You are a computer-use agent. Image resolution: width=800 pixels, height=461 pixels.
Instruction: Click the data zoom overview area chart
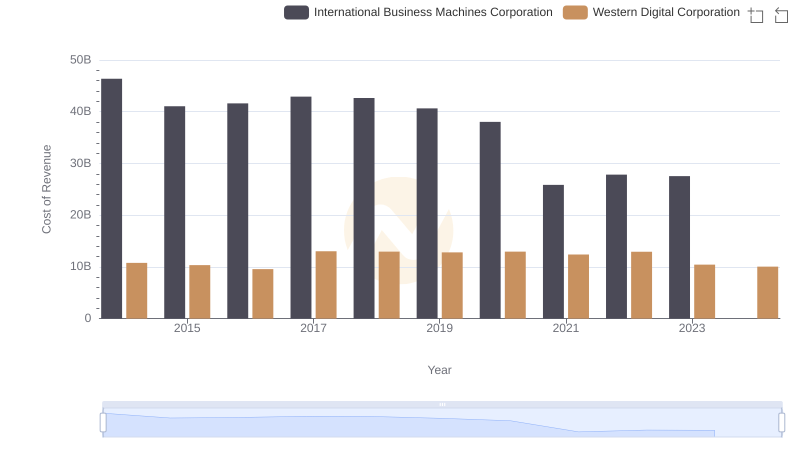click(442, 423)
